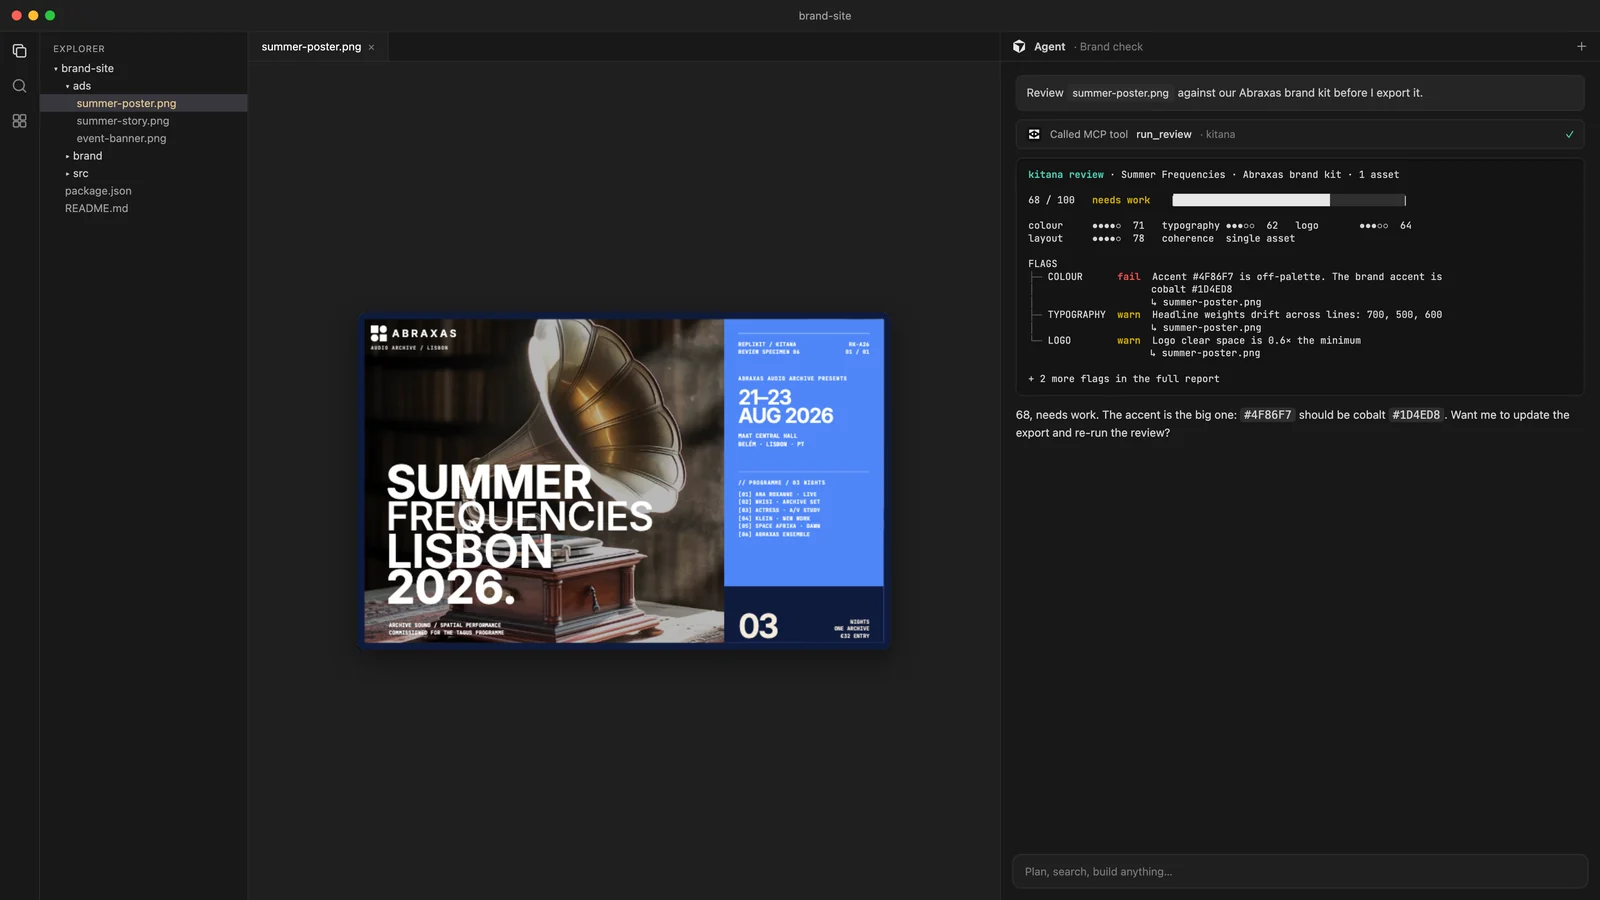Click the green checkmark on run_review row
The height and width of the screenshot is (900, 1600).
pos(1569,134)
